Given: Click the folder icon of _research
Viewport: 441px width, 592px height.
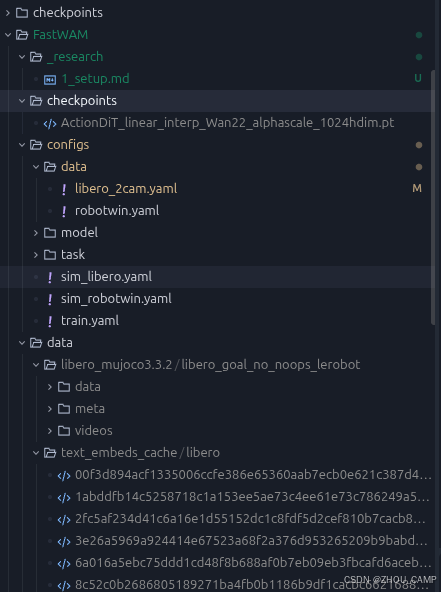Looking at the screenshot, I should click(x=36, y=57).
